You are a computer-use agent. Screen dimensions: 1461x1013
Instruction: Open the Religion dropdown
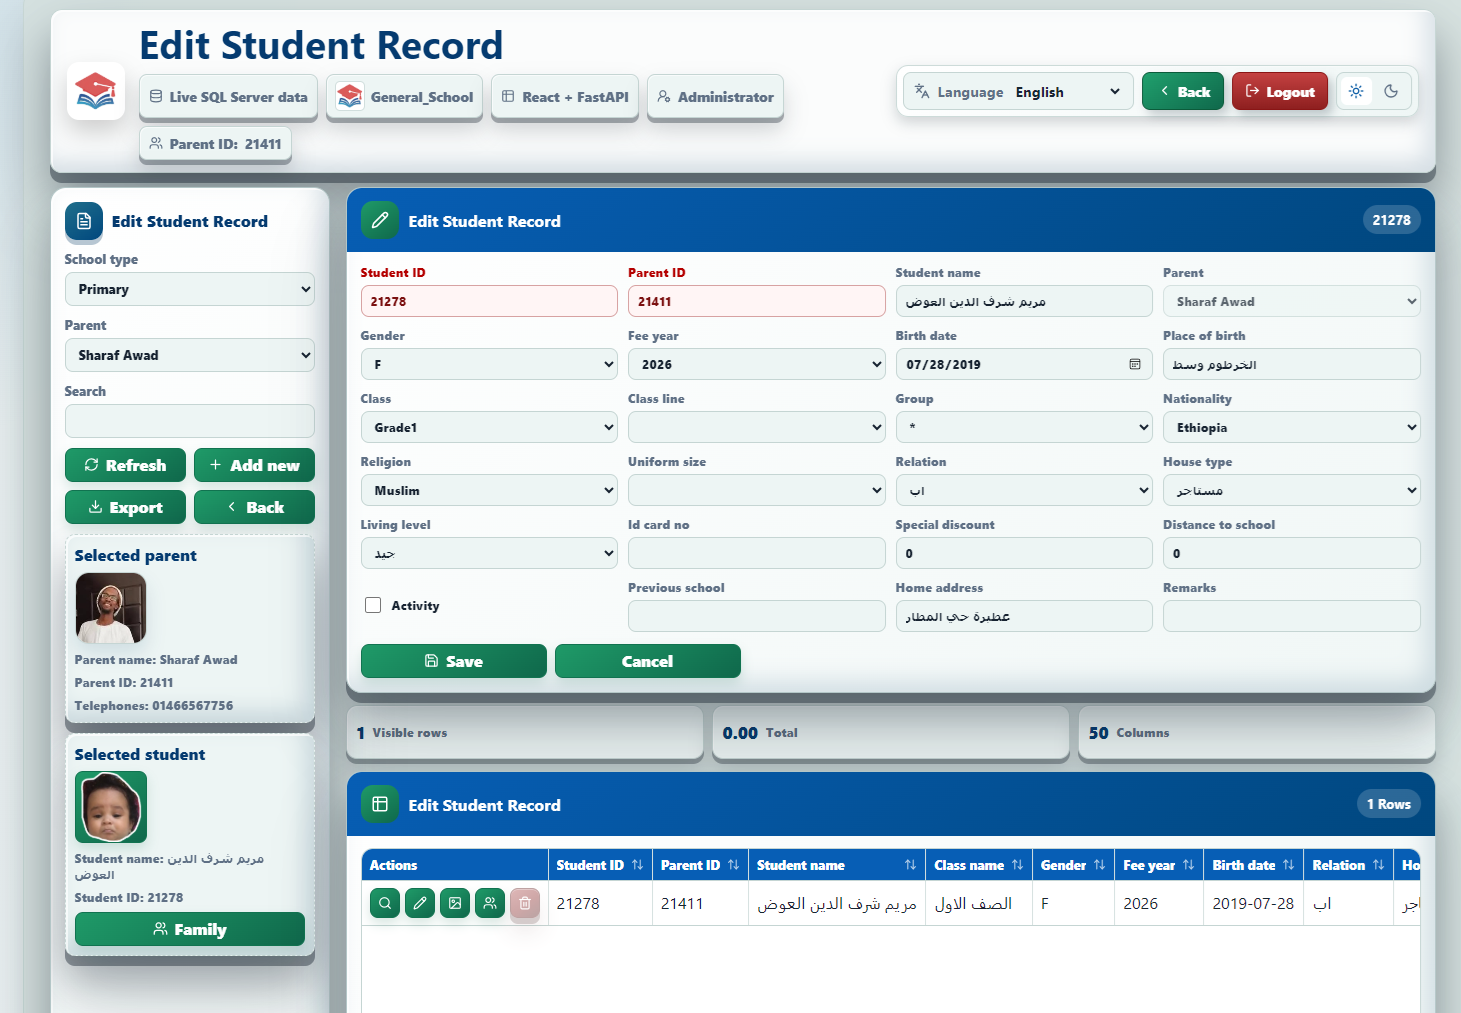(x=489, y=490)
